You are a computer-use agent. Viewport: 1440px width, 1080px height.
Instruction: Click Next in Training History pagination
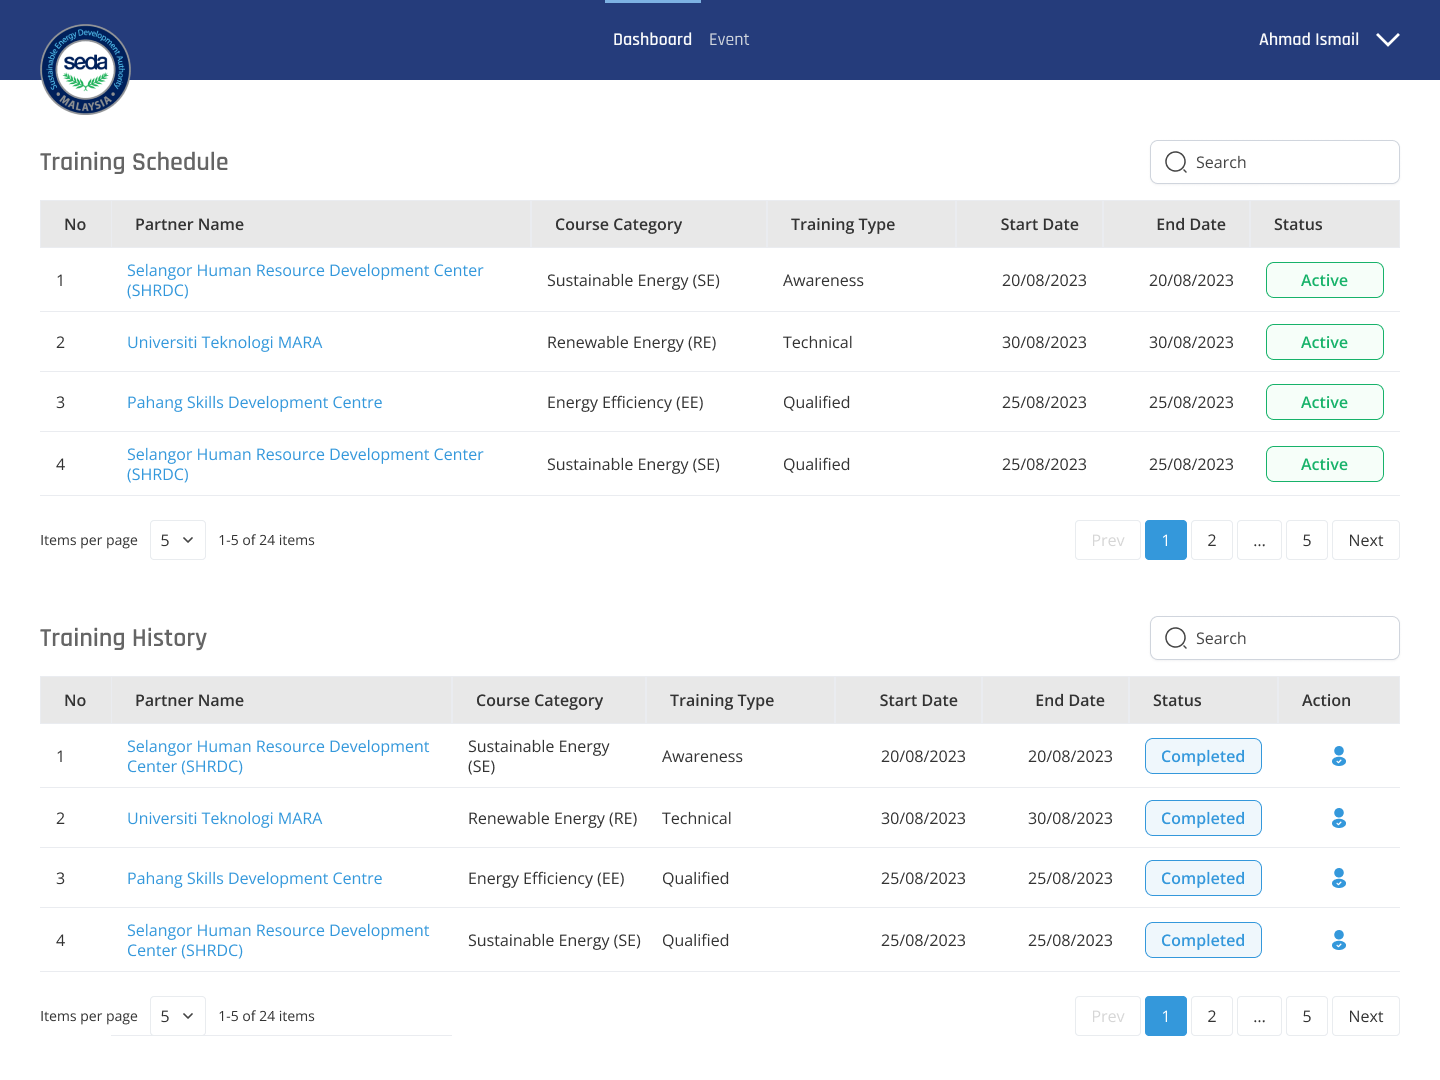click(1366, 1016)
